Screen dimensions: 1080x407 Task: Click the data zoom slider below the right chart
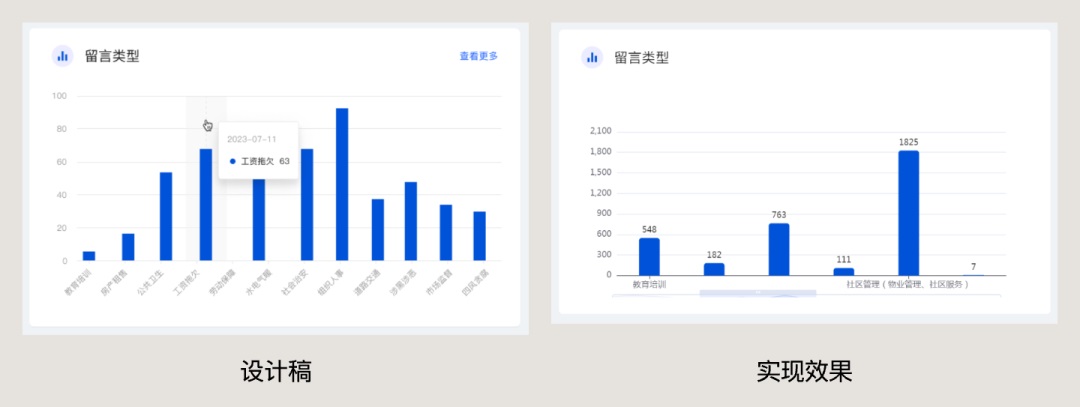(x=757, y=293)
